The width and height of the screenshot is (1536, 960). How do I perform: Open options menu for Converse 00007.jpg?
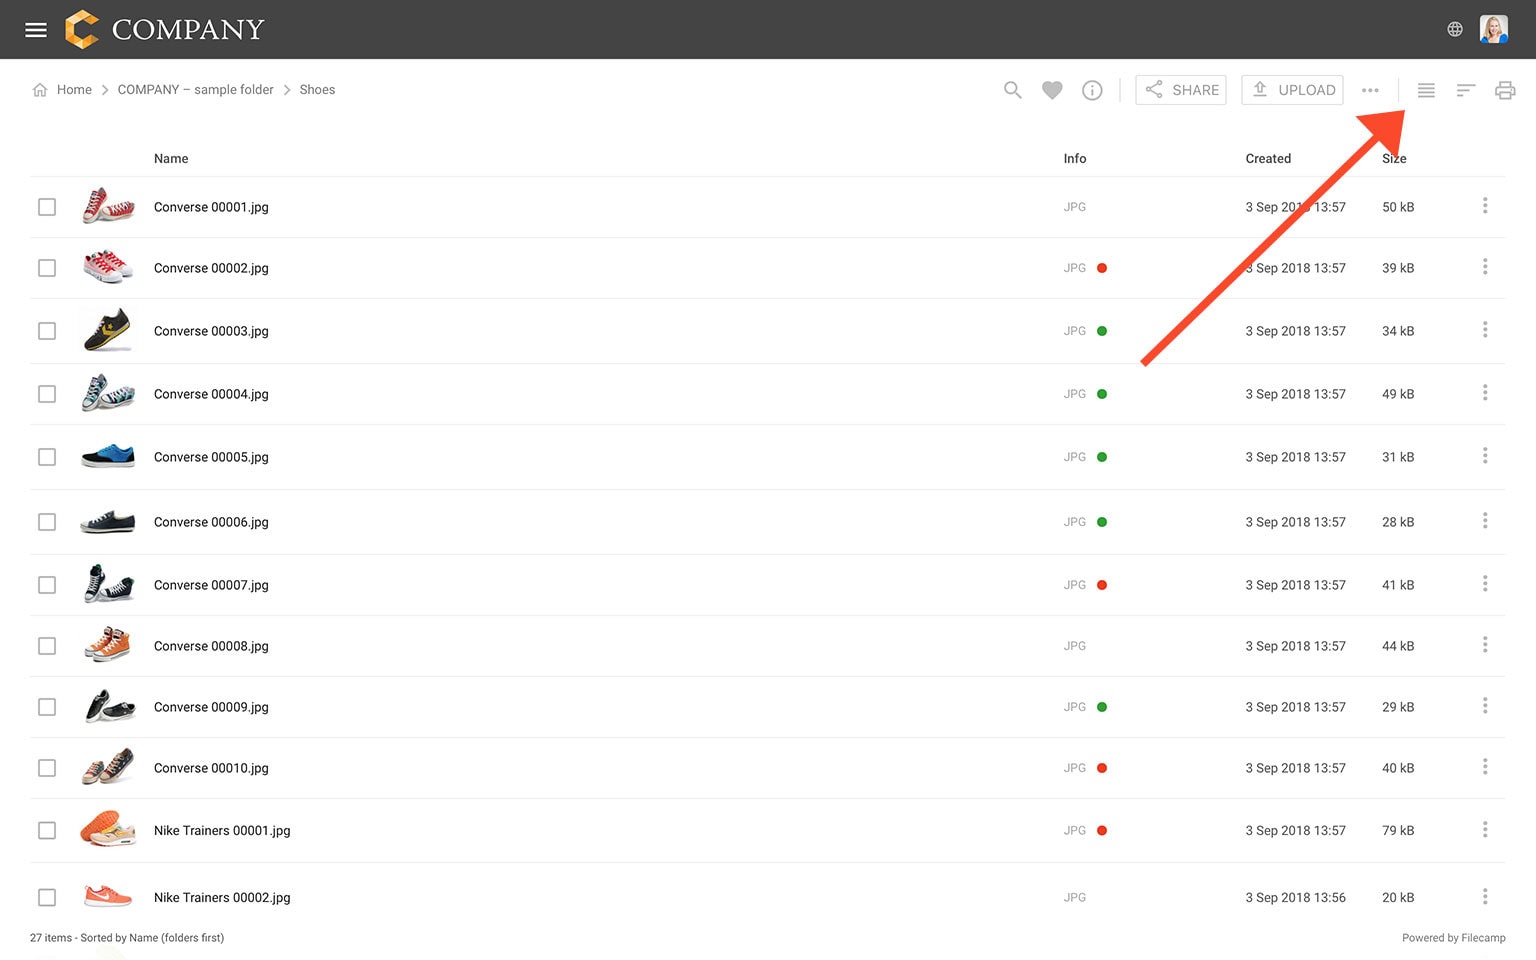click(1485, 583)
